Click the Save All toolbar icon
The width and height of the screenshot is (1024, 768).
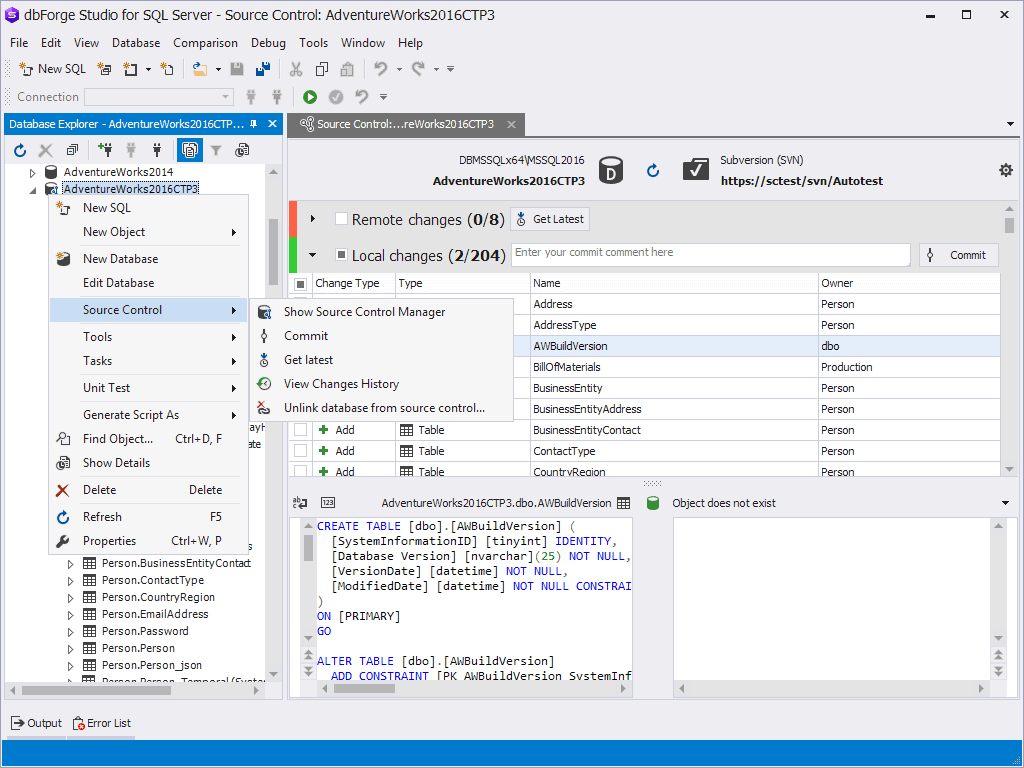(263, 69)
